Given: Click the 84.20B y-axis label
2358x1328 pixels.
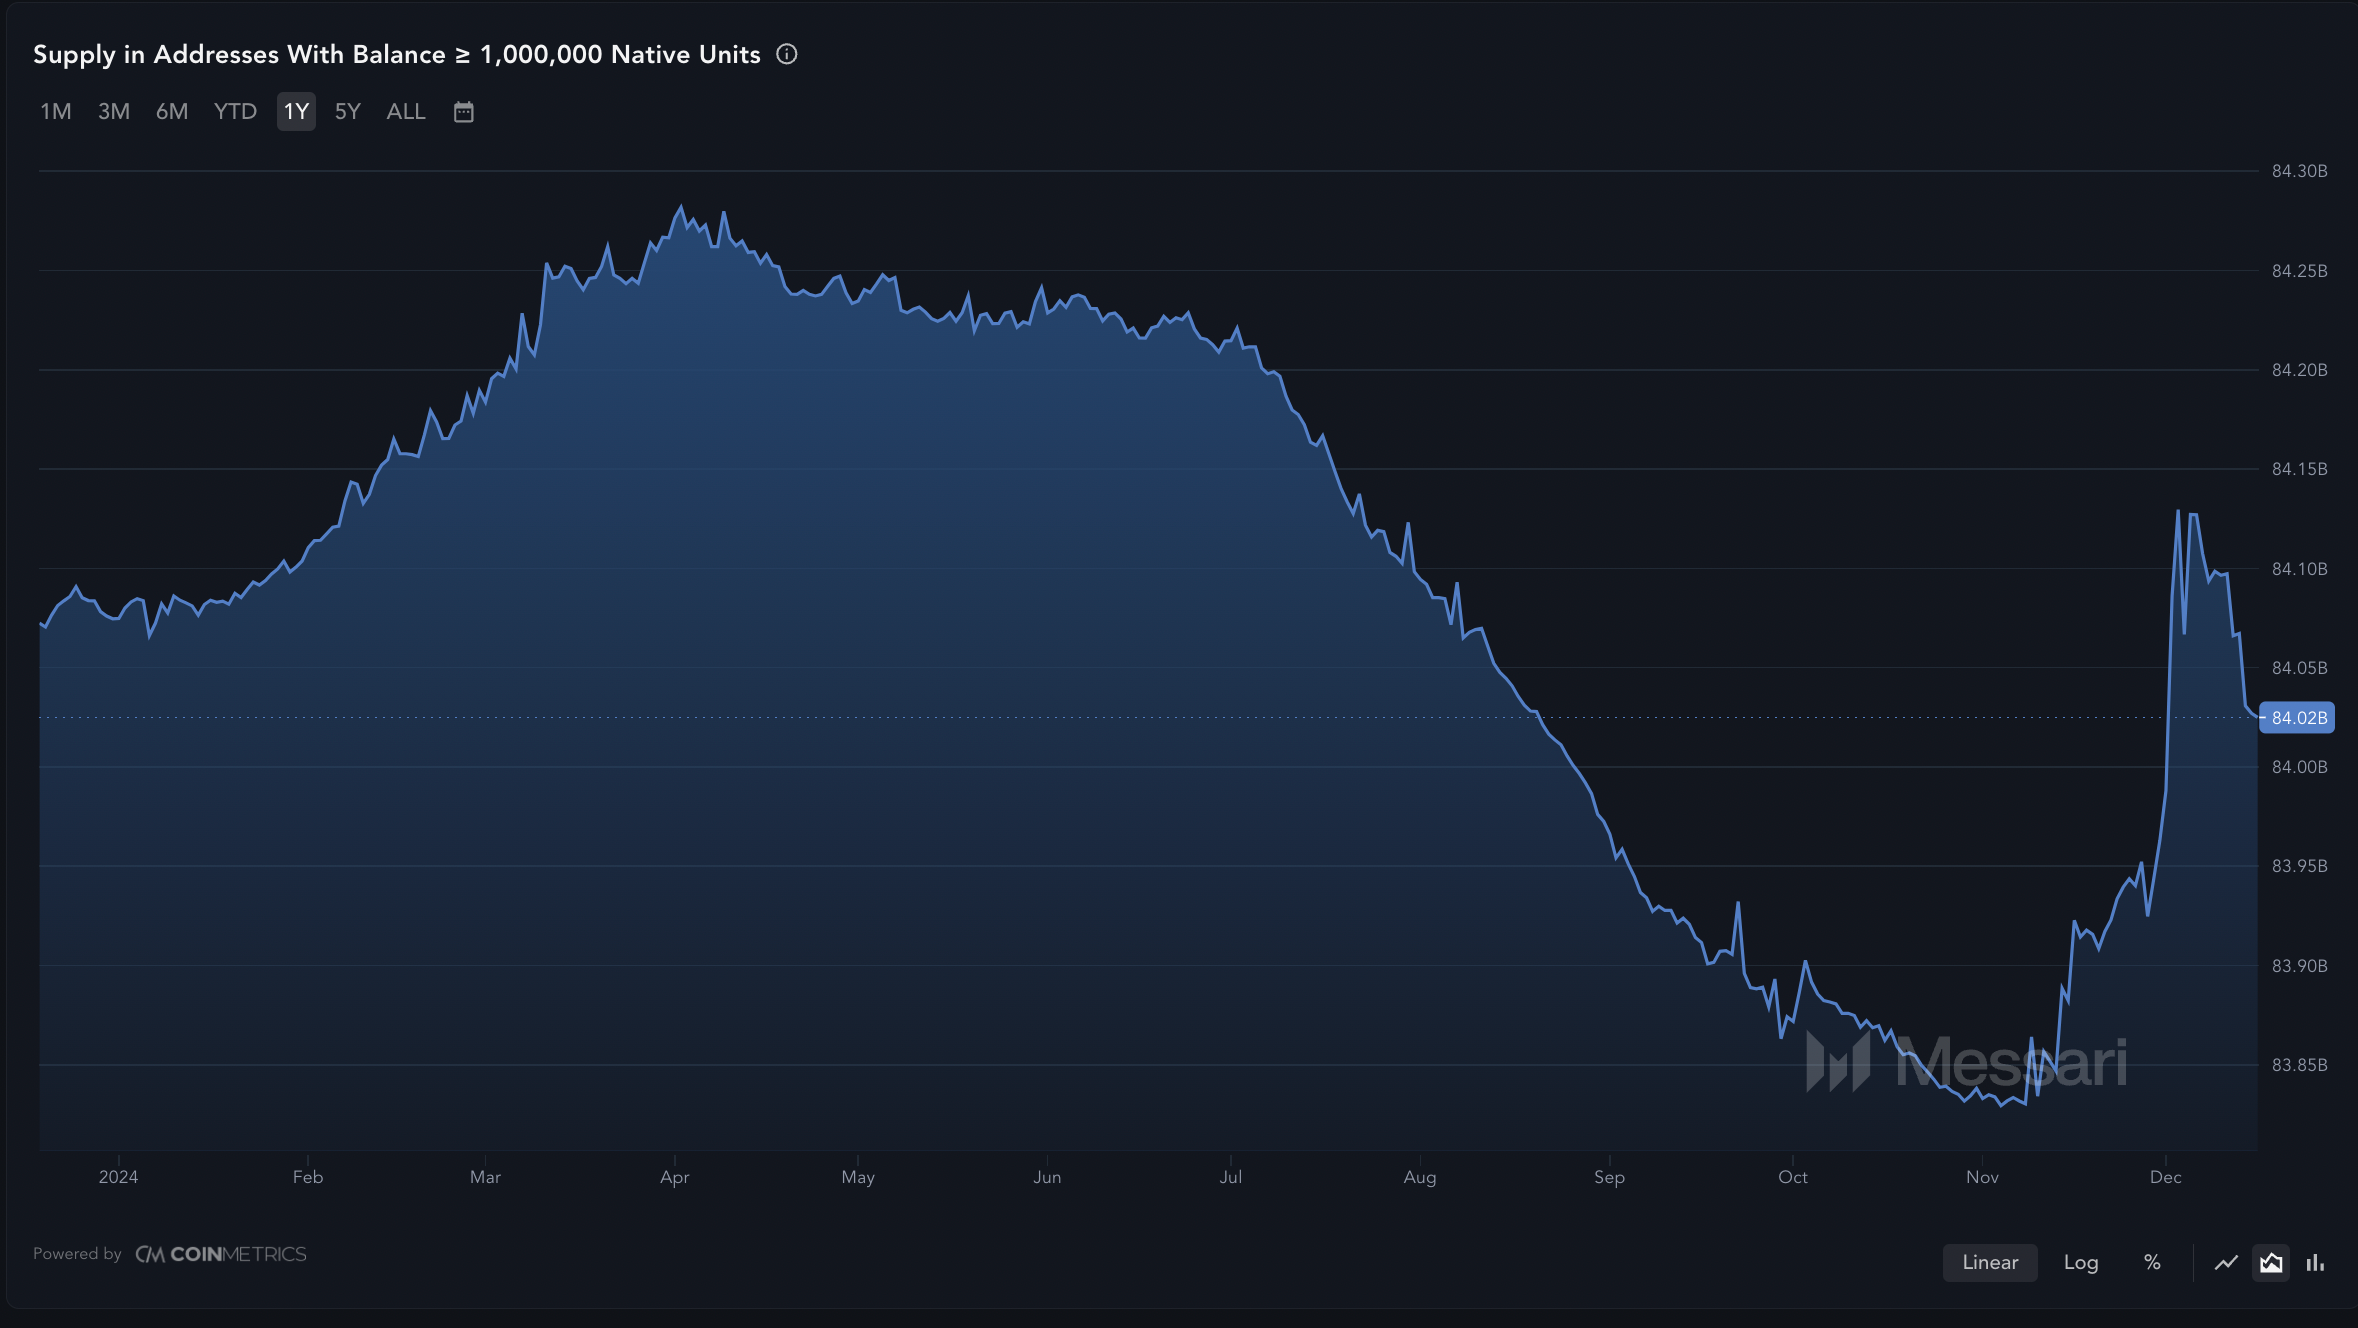Looking at the screenshot, I should [2299, 370].
